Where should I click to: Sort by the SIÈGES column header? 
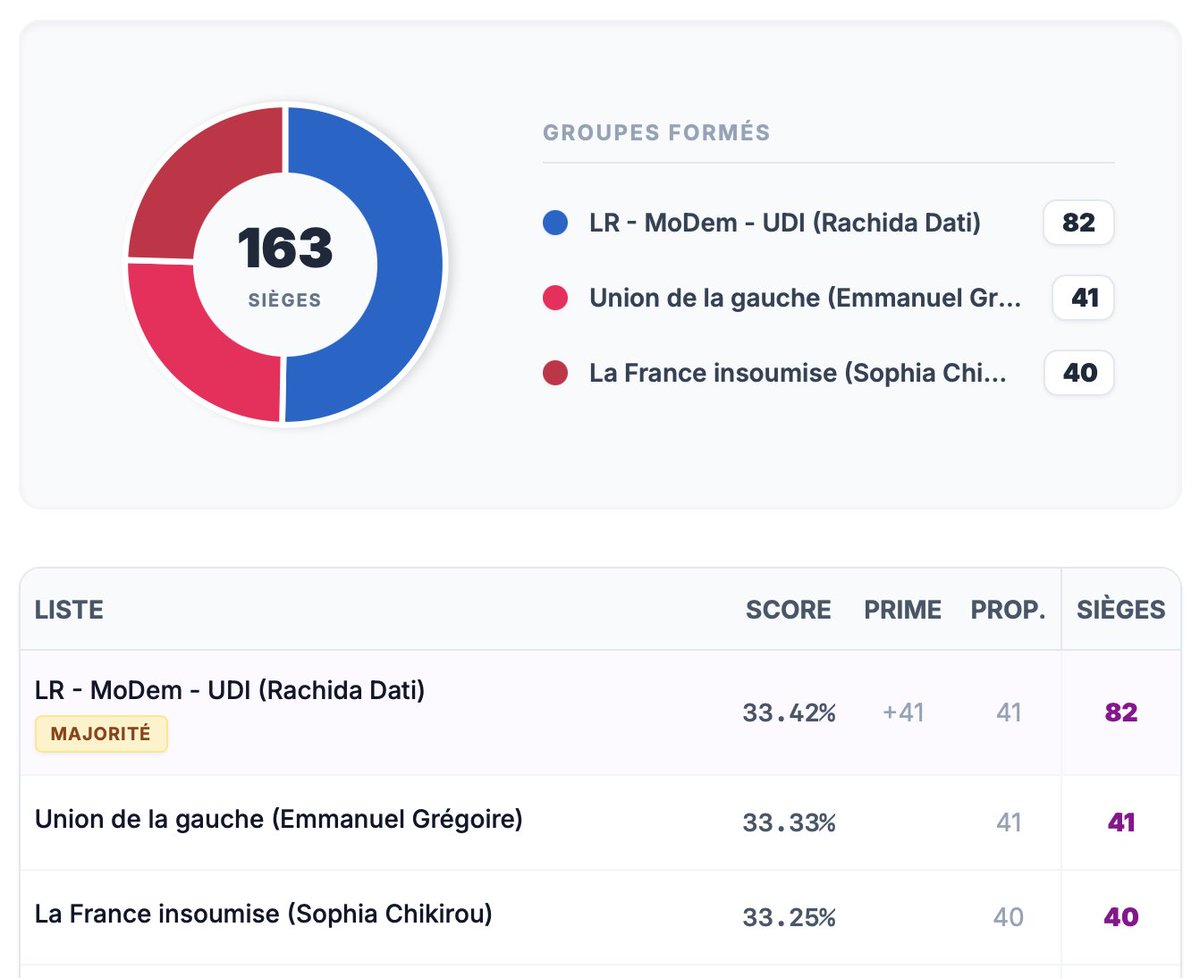pyautogui.click(x=1121, y=610)
